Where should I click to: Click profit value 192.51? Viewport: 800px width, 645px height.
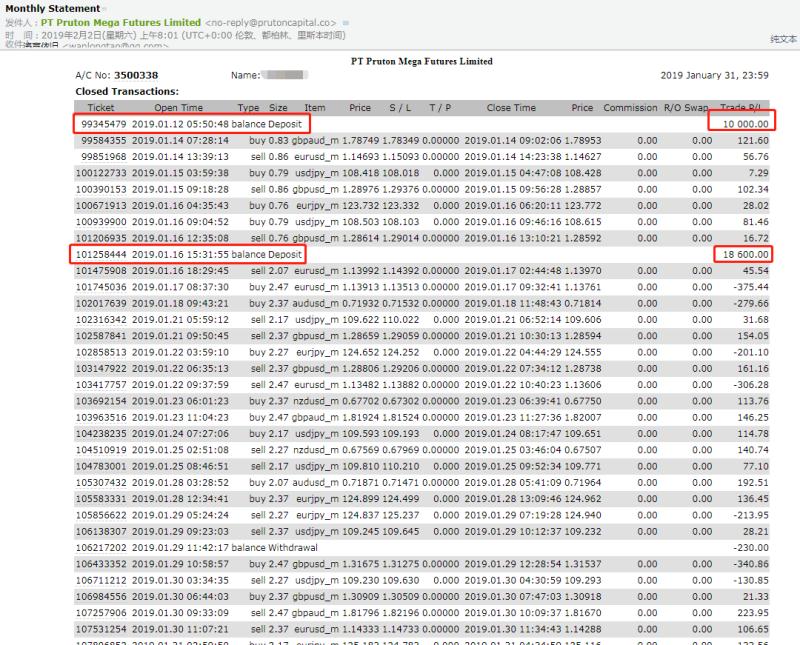(753, 483)
